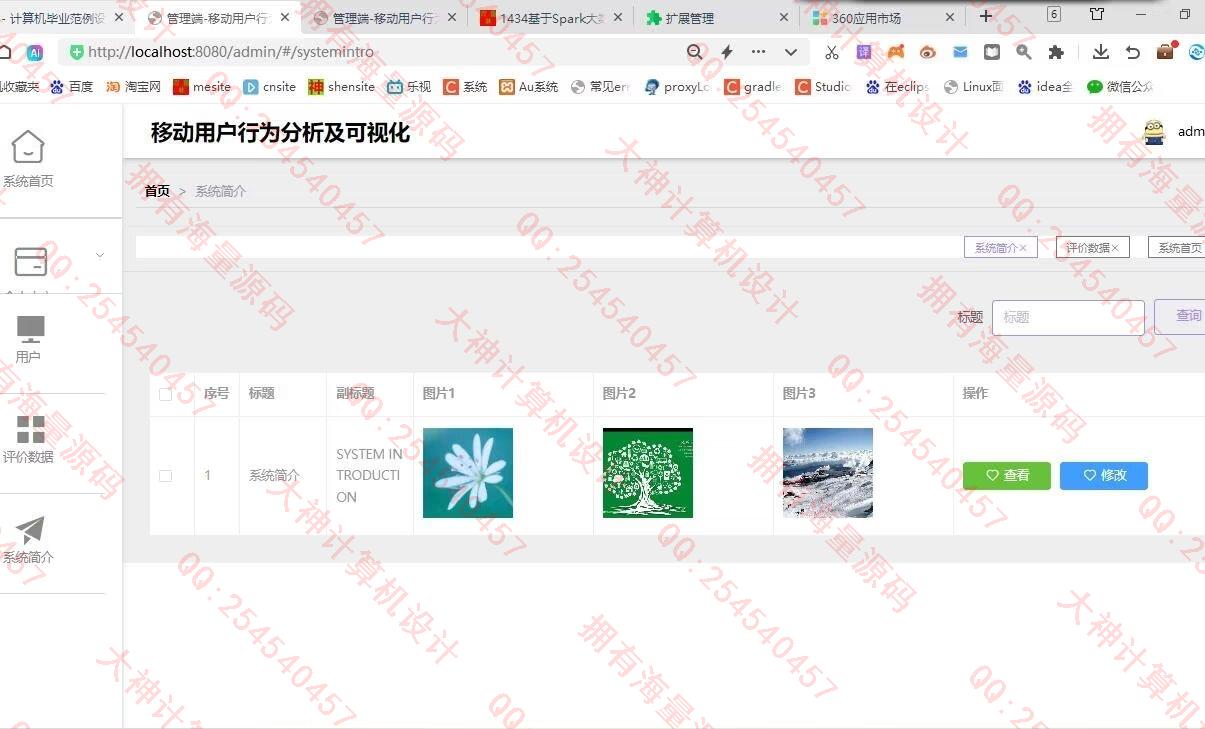Open the extensions puzzle piece icon
Image resolution: width=1205 pixels, height=729 pixels.
click(1056, 52)
